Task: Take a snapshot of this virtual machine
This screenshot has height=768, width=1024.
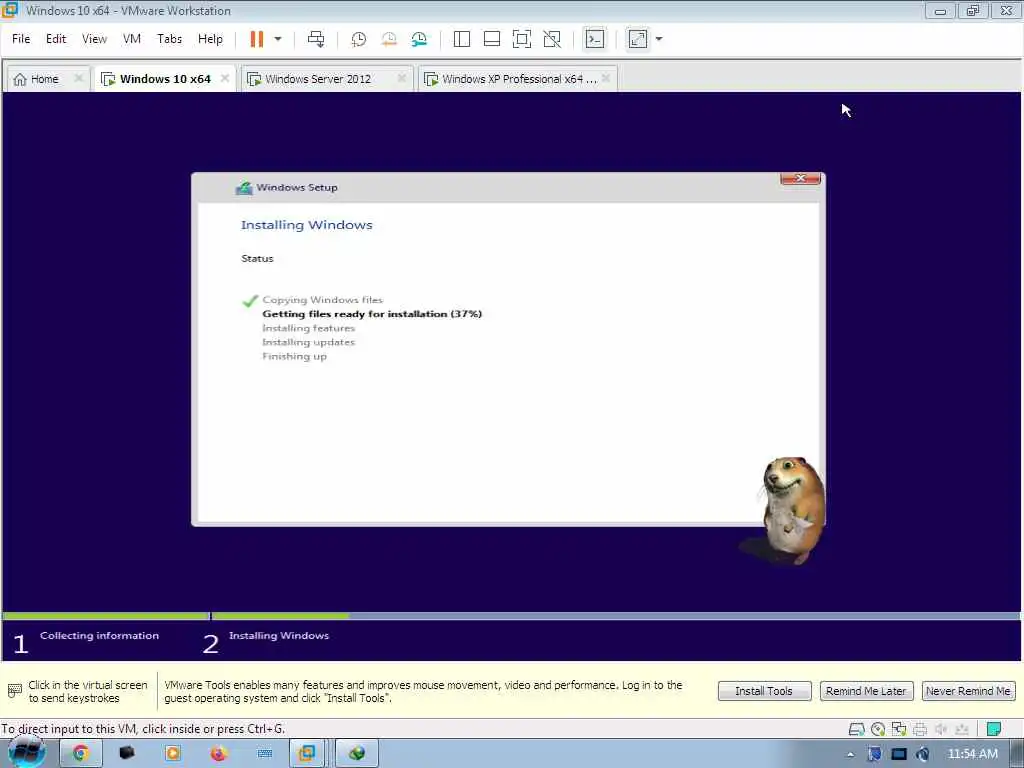Action: click(359, 39)
